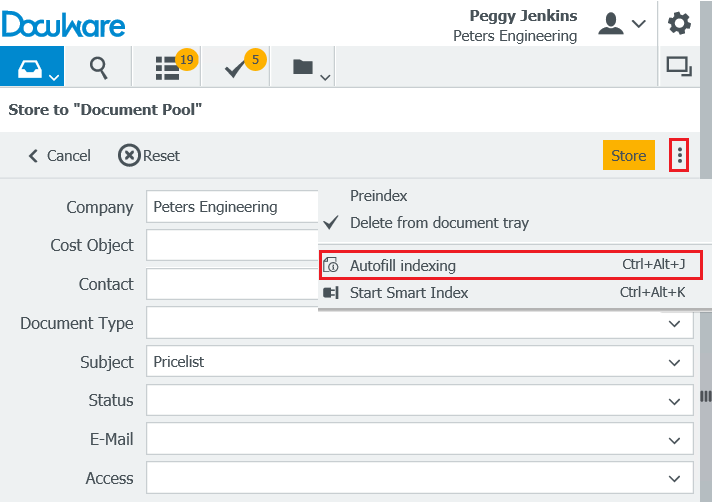Open the settings gear
This screenshot has width=712, height=502.
[x=680, y=23]
